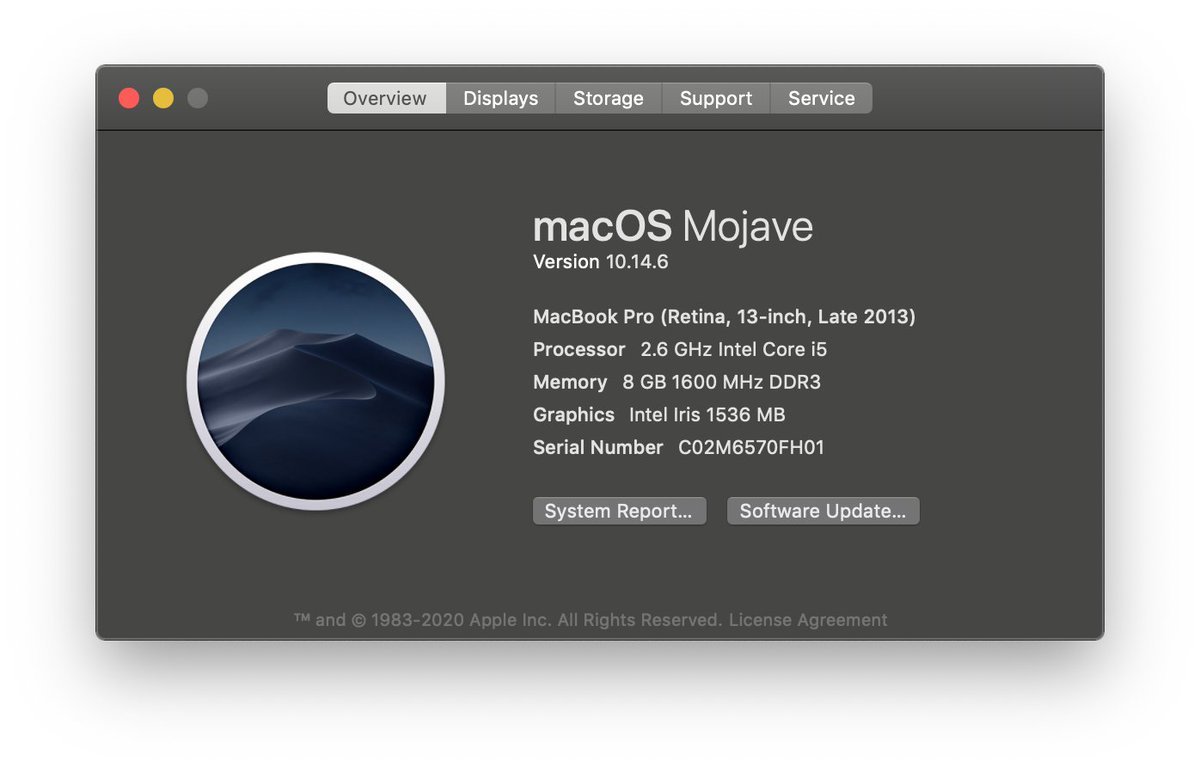Image resolution: width=1200 pixels, height=767 pixels.
Task: Open the License Agreement link
Action: 808,620
